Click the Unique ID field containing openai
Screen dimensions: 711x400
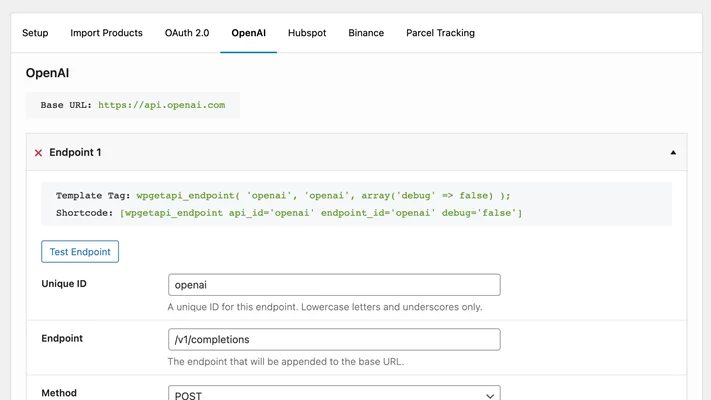[x=334, y=285]
